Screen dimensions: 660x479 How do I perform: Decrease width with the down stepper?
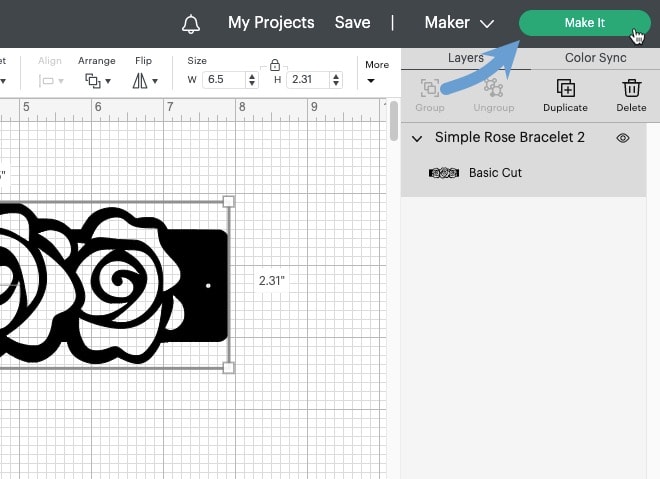click(x=252, y=83)
